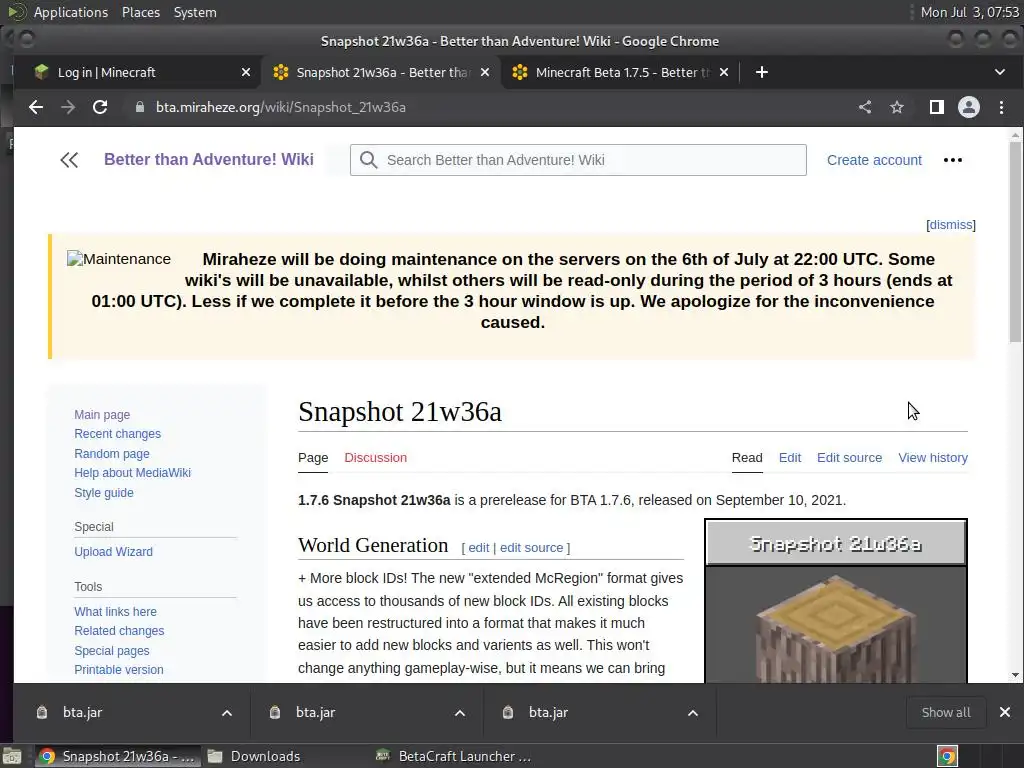Collapse the wiki sidebar with double chevron
1024x768 pixels.
point(69,160)
